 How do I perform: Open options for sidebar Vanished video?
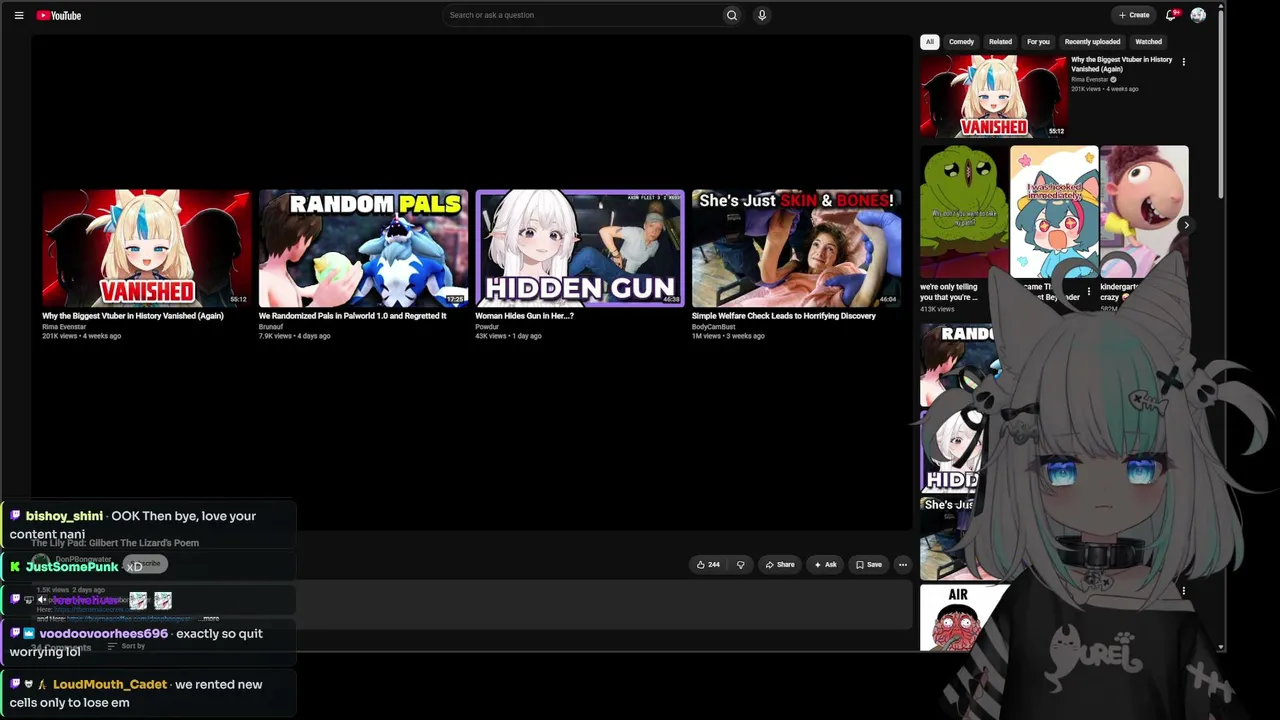pyautogui.click(x=1184, y=62)
